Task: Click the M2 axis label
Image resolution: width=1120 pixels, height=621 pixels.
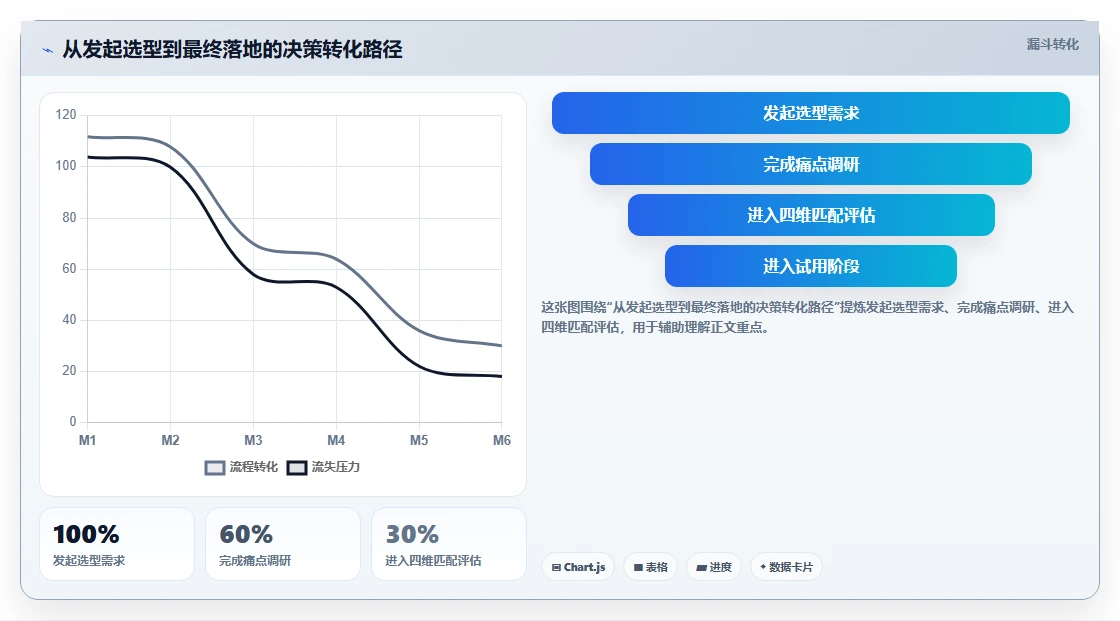Action: click(x=170, y=440)
